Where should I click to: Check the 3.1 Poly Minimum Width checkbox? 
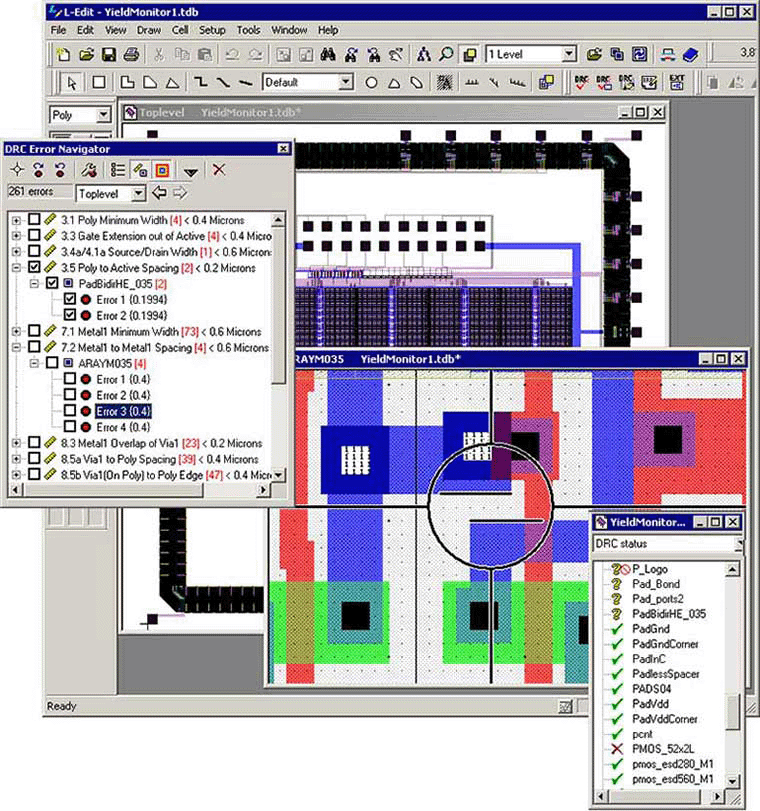click(34, 220)
